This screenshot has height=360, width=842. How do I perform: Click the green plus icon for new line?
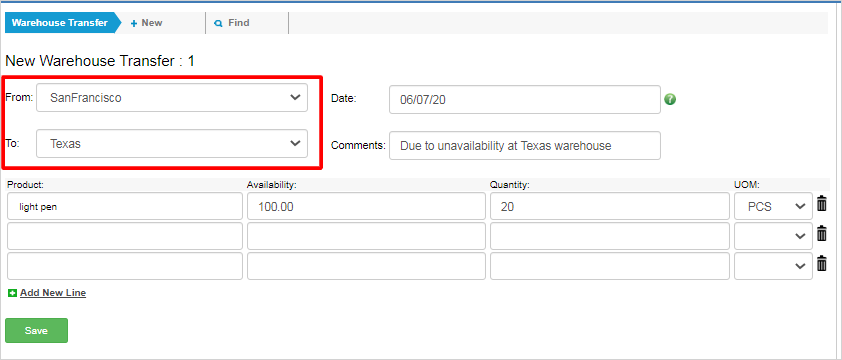12,293
